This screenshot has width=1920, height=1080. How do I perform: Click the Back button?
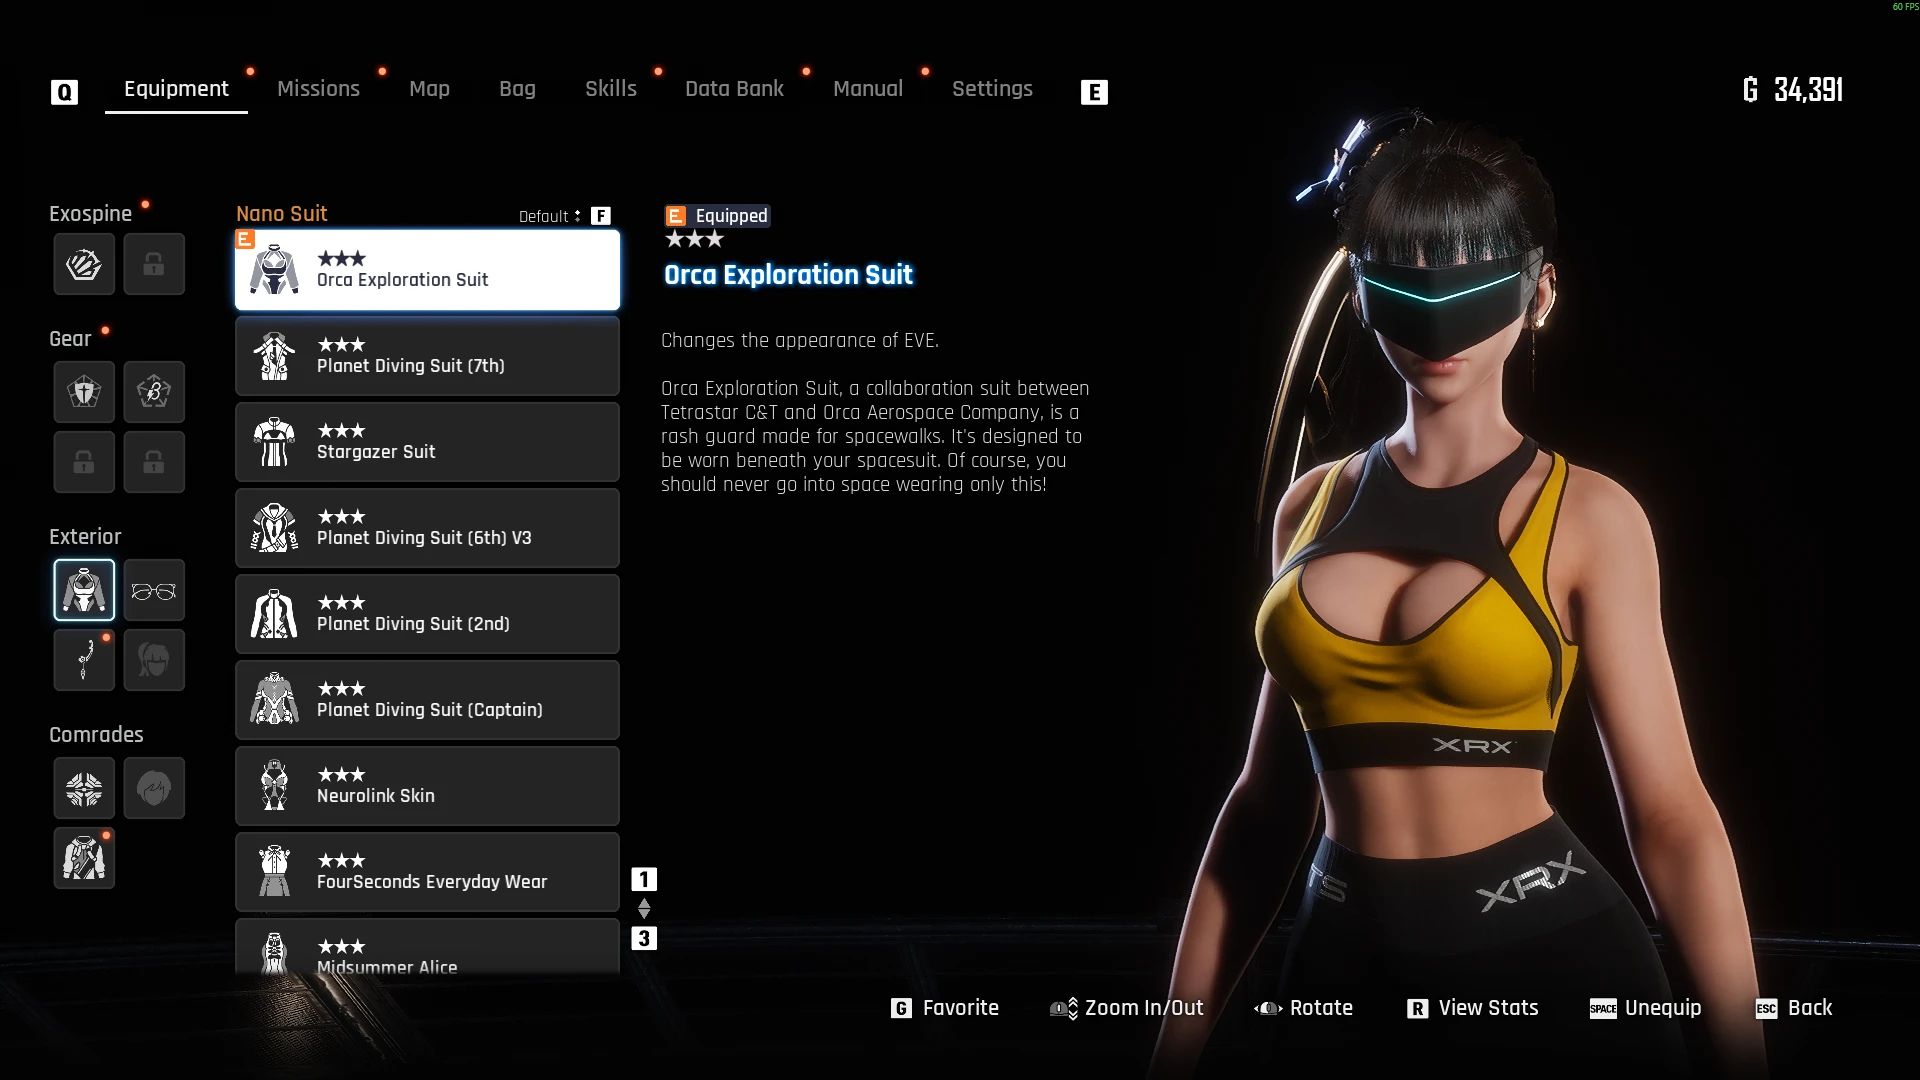pos(1795,1008)
